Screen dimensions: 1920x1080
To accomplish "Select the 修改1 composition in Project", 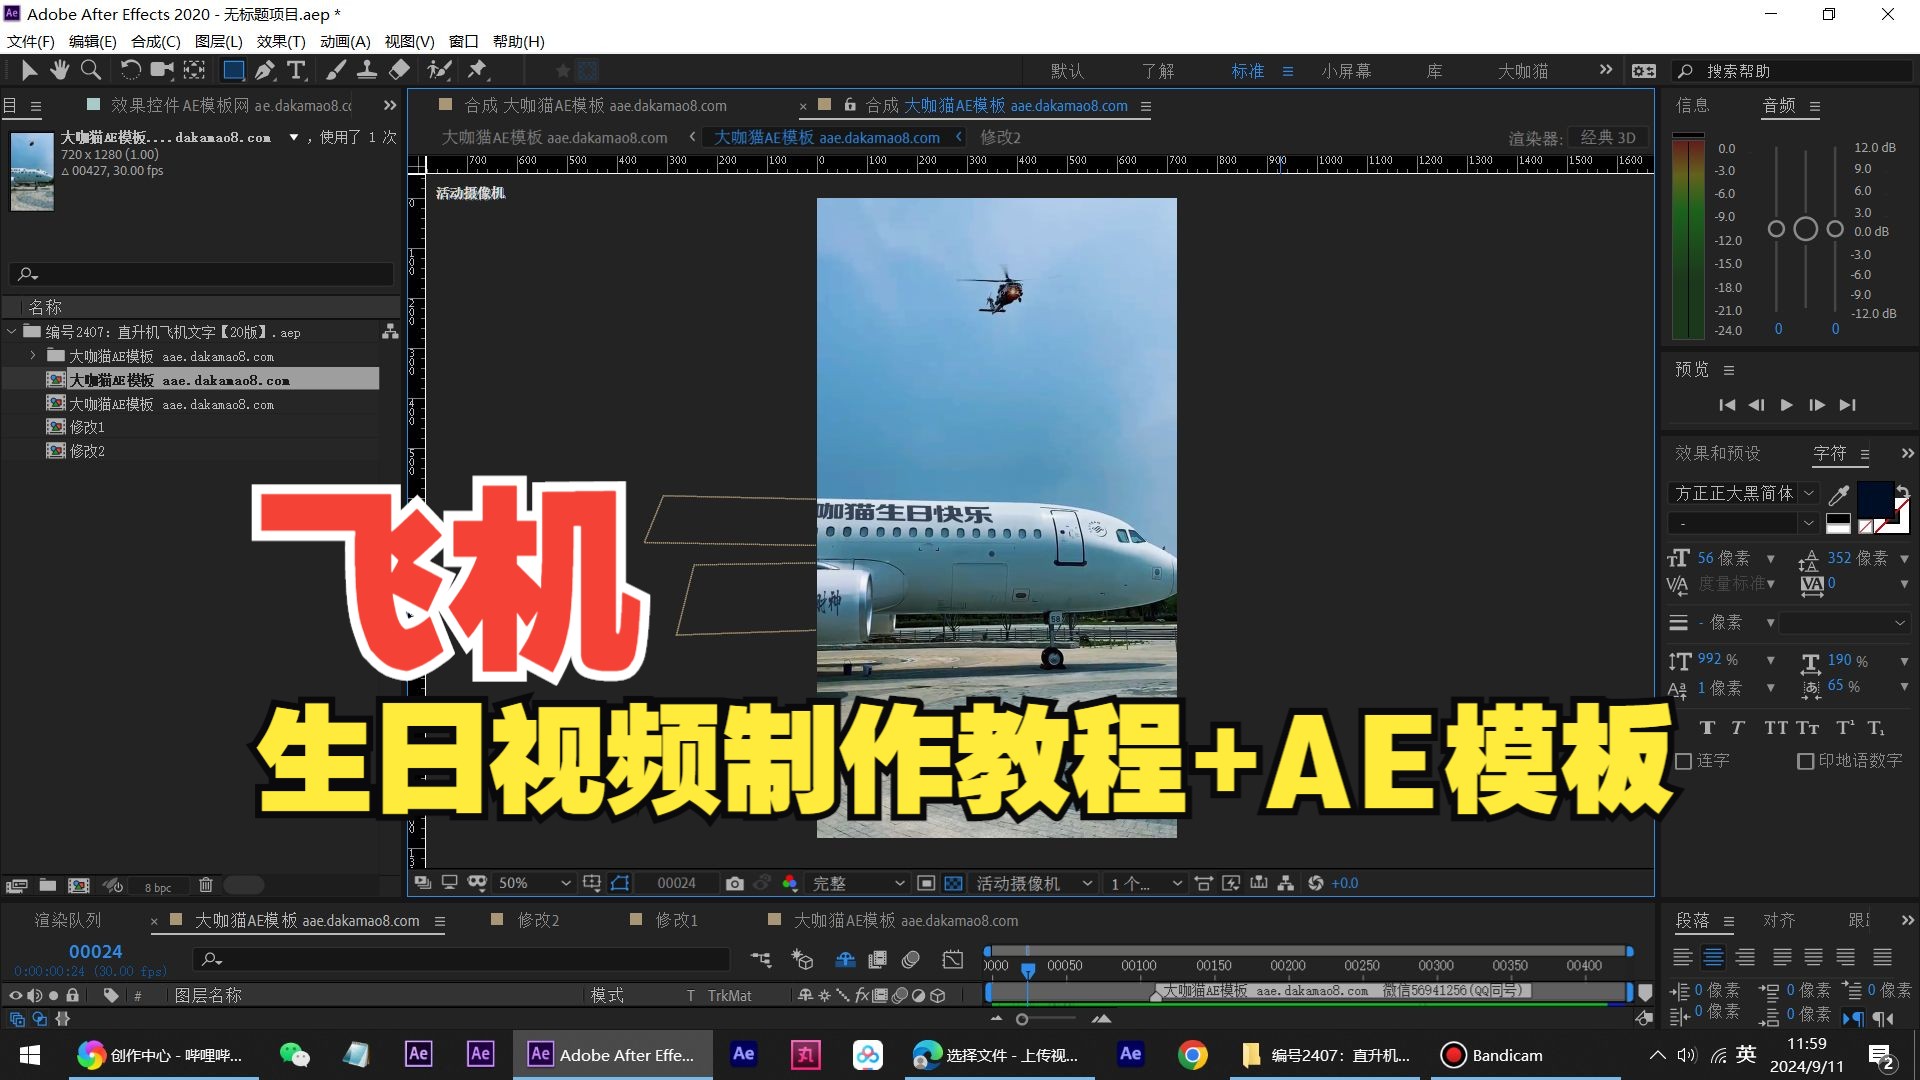I will [87, 427].
